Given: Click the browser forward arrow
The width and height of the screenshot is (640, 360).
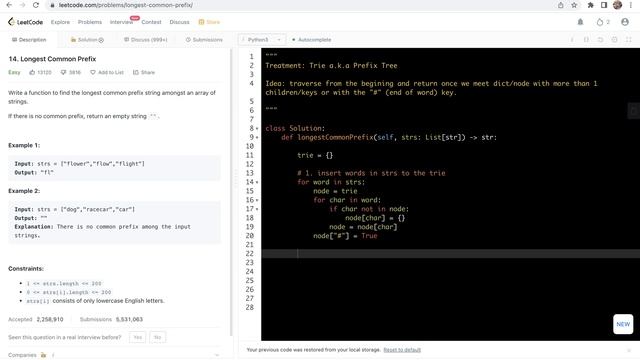Looking at the screenshot, I should point(22,5).
